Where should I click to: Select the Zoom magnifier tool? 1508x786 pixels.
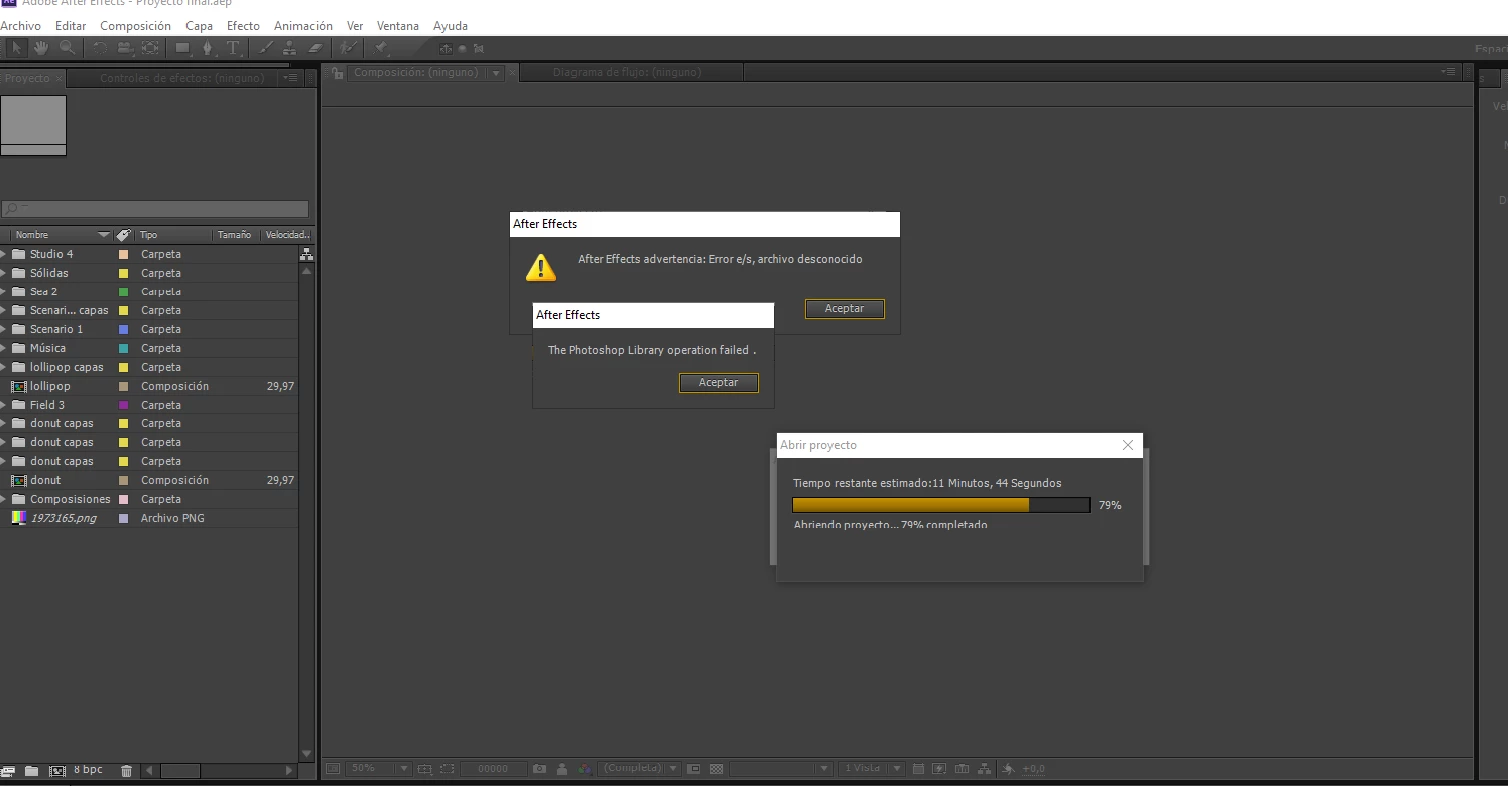[x=67, y=47]
